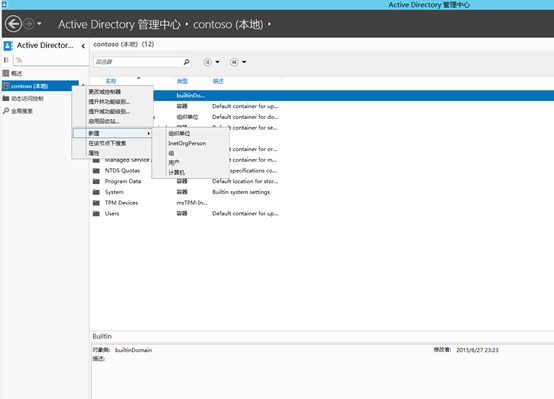Choose 在该节点下搜索 from context menu
The height and width of the screenshot is (399, 554).
pyautogui.click(x=107, y=143)
